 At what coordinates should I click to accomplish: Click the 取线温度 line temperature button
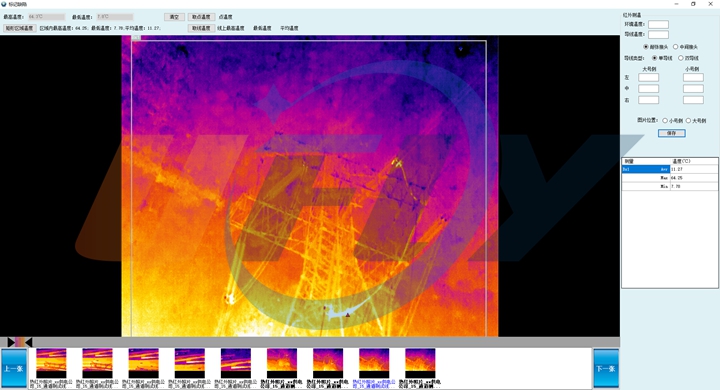tap(201, 28)
